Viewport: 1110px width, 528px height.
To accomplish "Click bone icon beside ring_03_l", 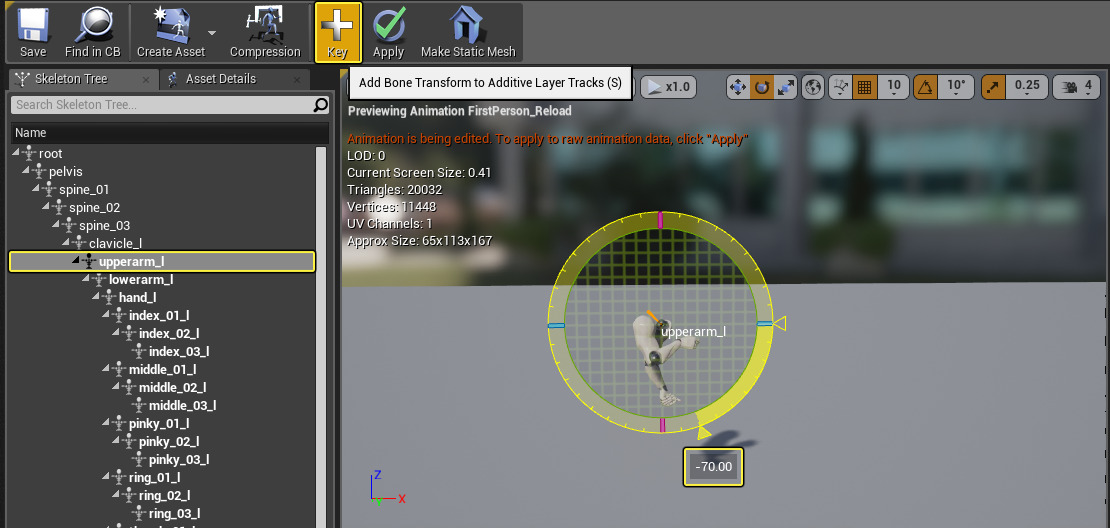I will pyautogui.click(x=138, y=513).
